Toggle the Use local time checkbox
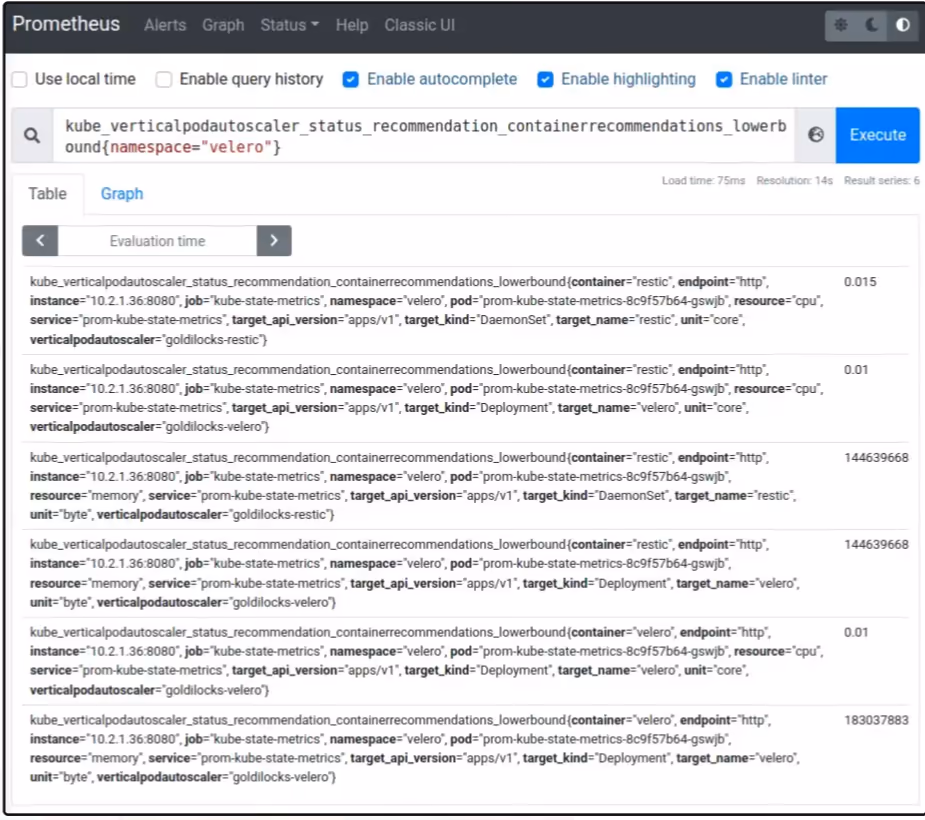This screenshot has width=925, height=820. pyautogui.click(x=18, y=79)
